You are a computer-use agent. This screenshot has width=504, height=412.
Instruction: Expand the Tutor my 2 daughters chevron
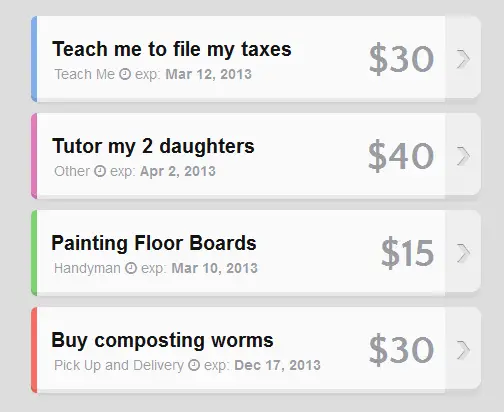[x=463, y=156]
